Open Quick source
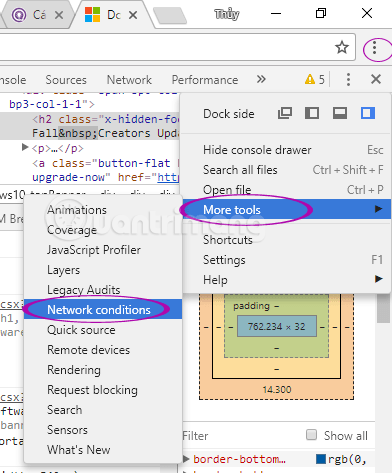392x473 pixels. [x=103, y=330]
